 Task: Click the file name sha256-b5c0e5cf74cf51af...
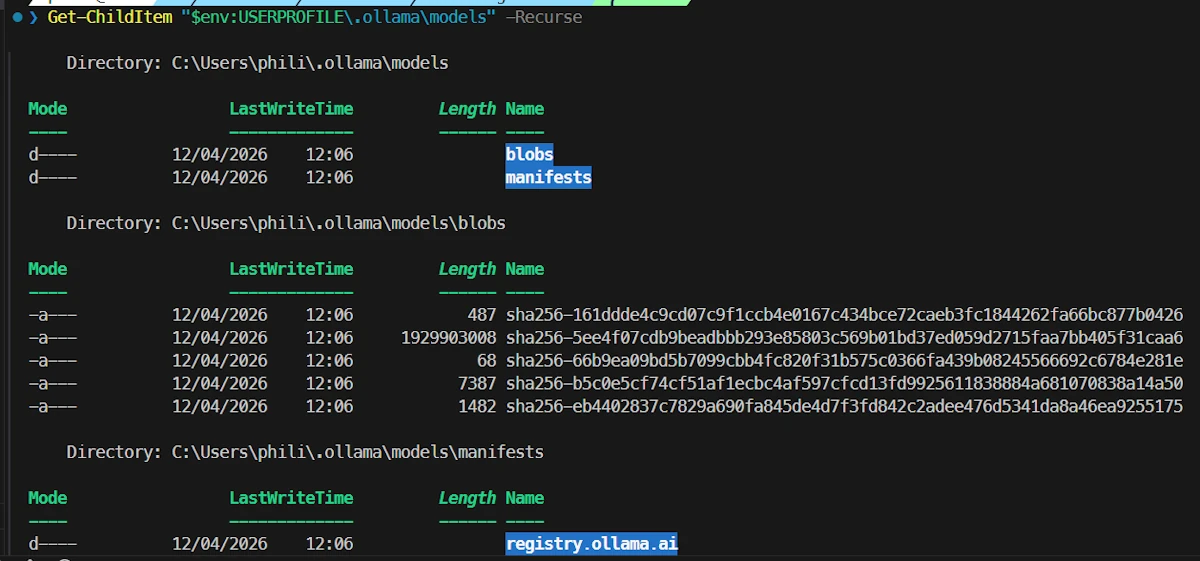pyautogui.click(x=844, y=384)
